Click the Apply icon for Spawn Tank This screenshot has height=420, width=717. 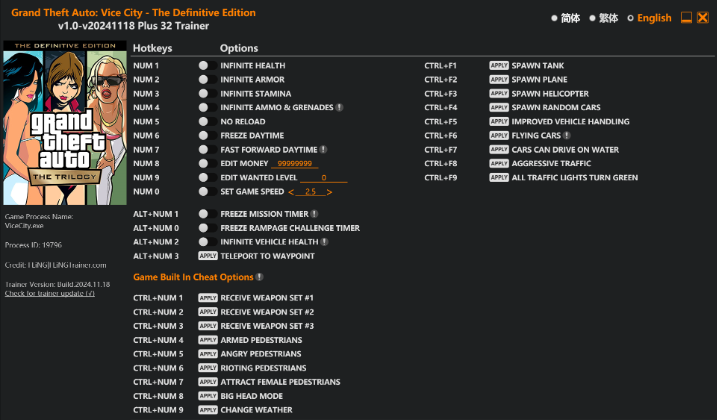tap(498, 65)
